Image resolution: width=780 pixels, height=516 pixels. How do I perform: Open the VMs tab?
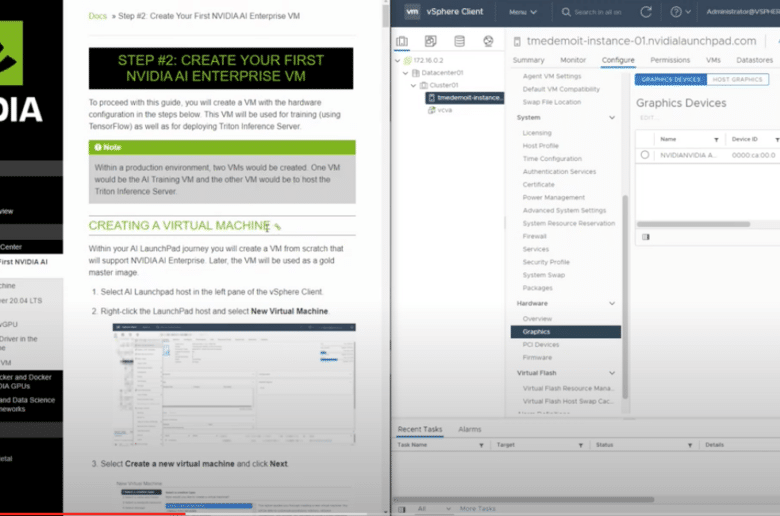tap(713, 60)
